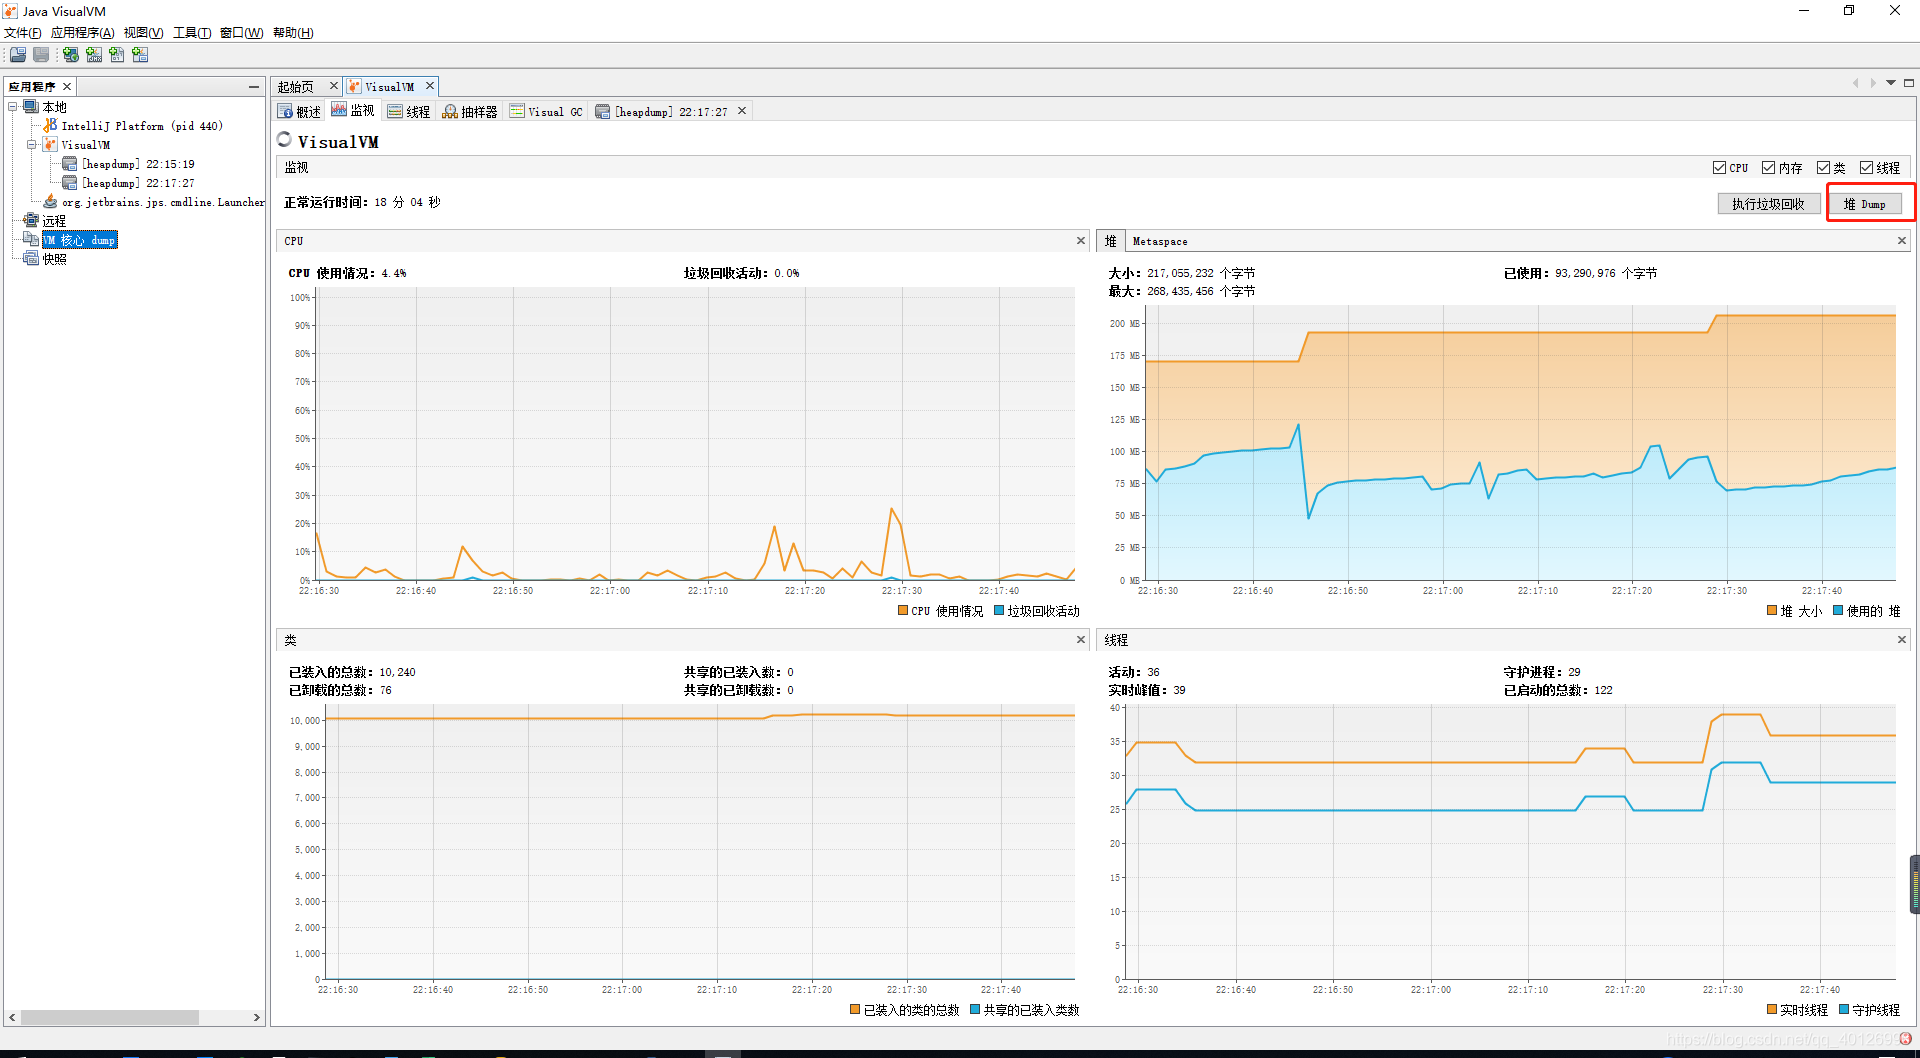Select org.jetbrains.jps.cmdline.Launcher tree item
Image resolution: width=1920 pixels, height=1058 pixels.
(x=163, y=202)
